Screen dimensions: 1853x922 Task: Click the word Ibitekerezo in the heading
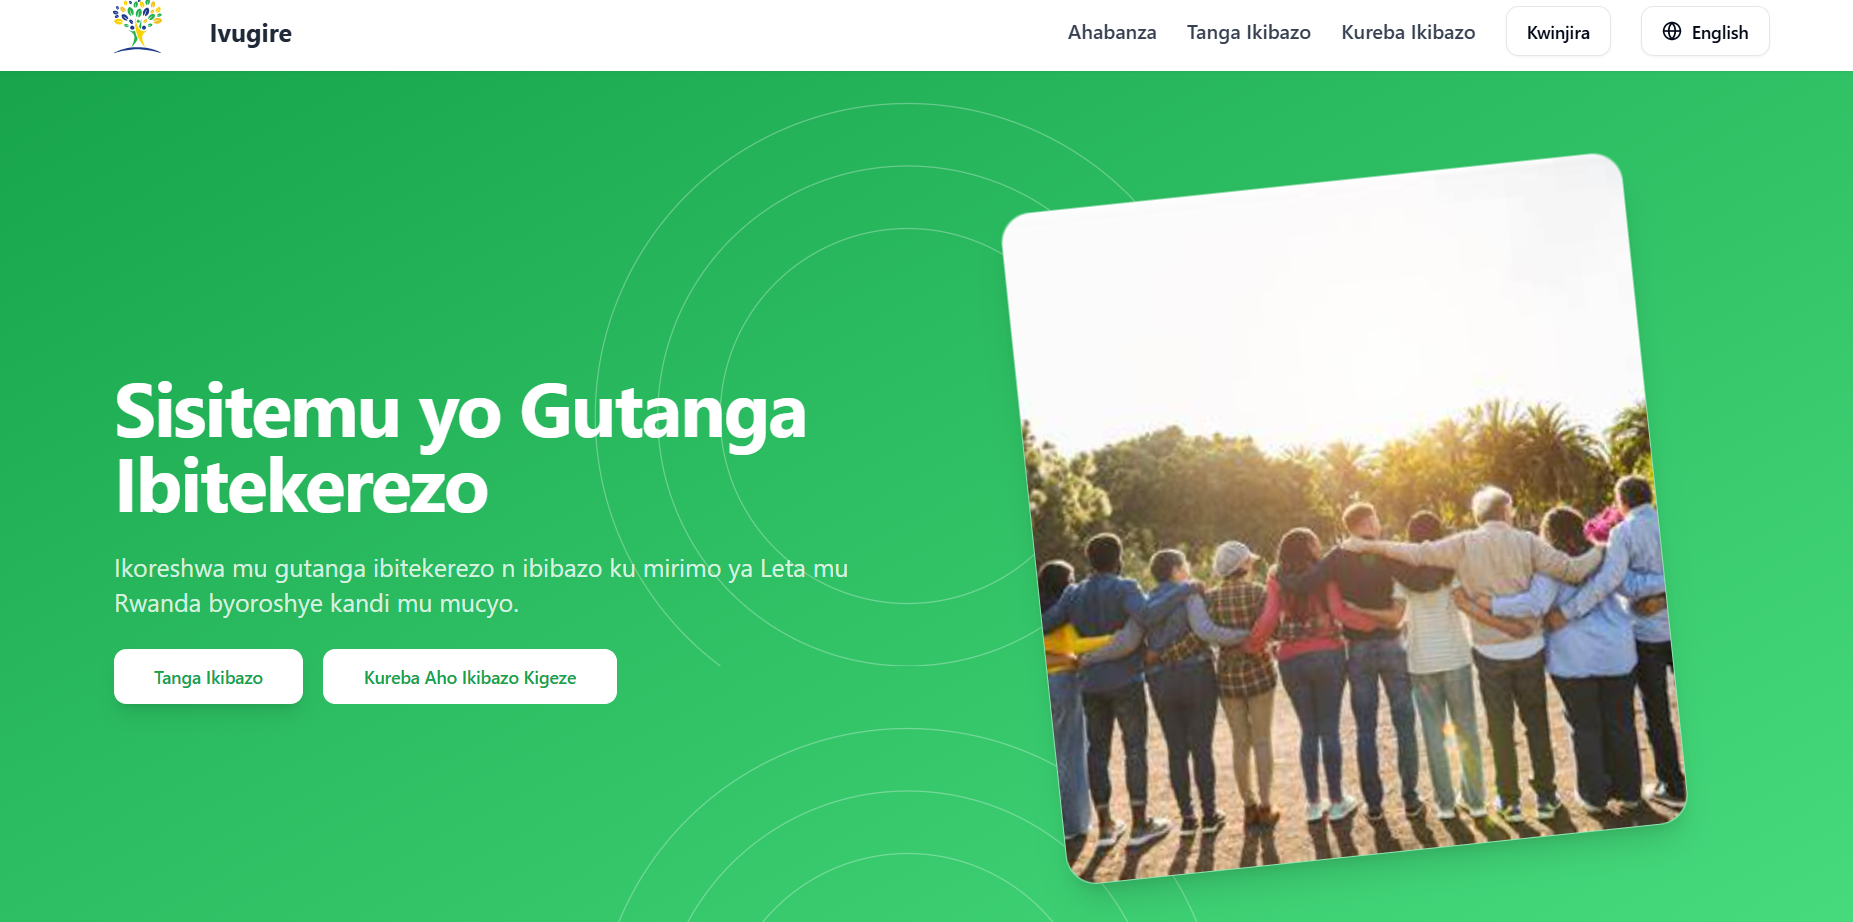tap(301, 487)
